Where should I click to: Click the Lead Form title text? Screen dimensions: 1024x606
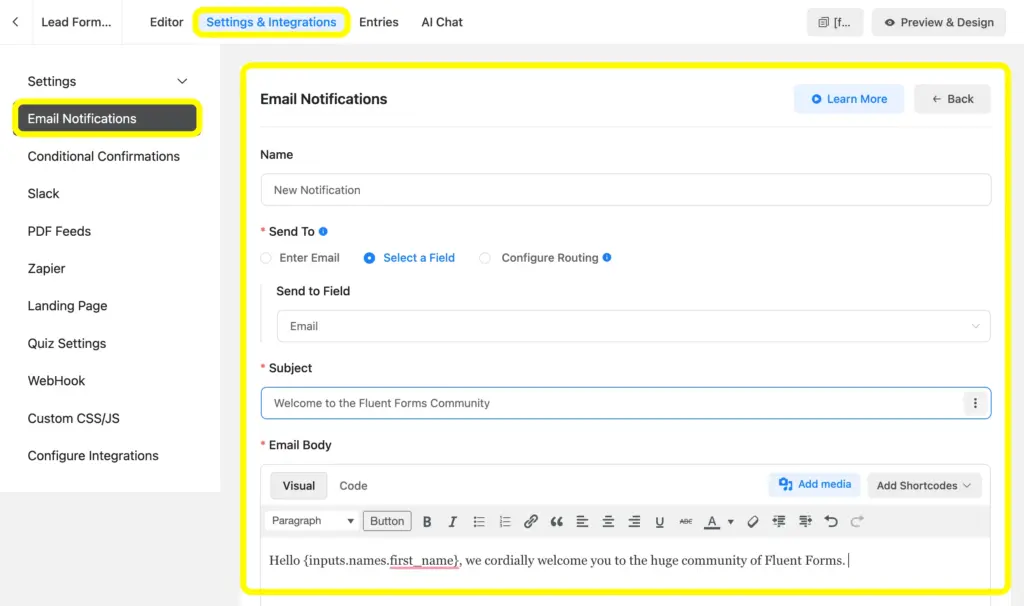click(76, 22)
